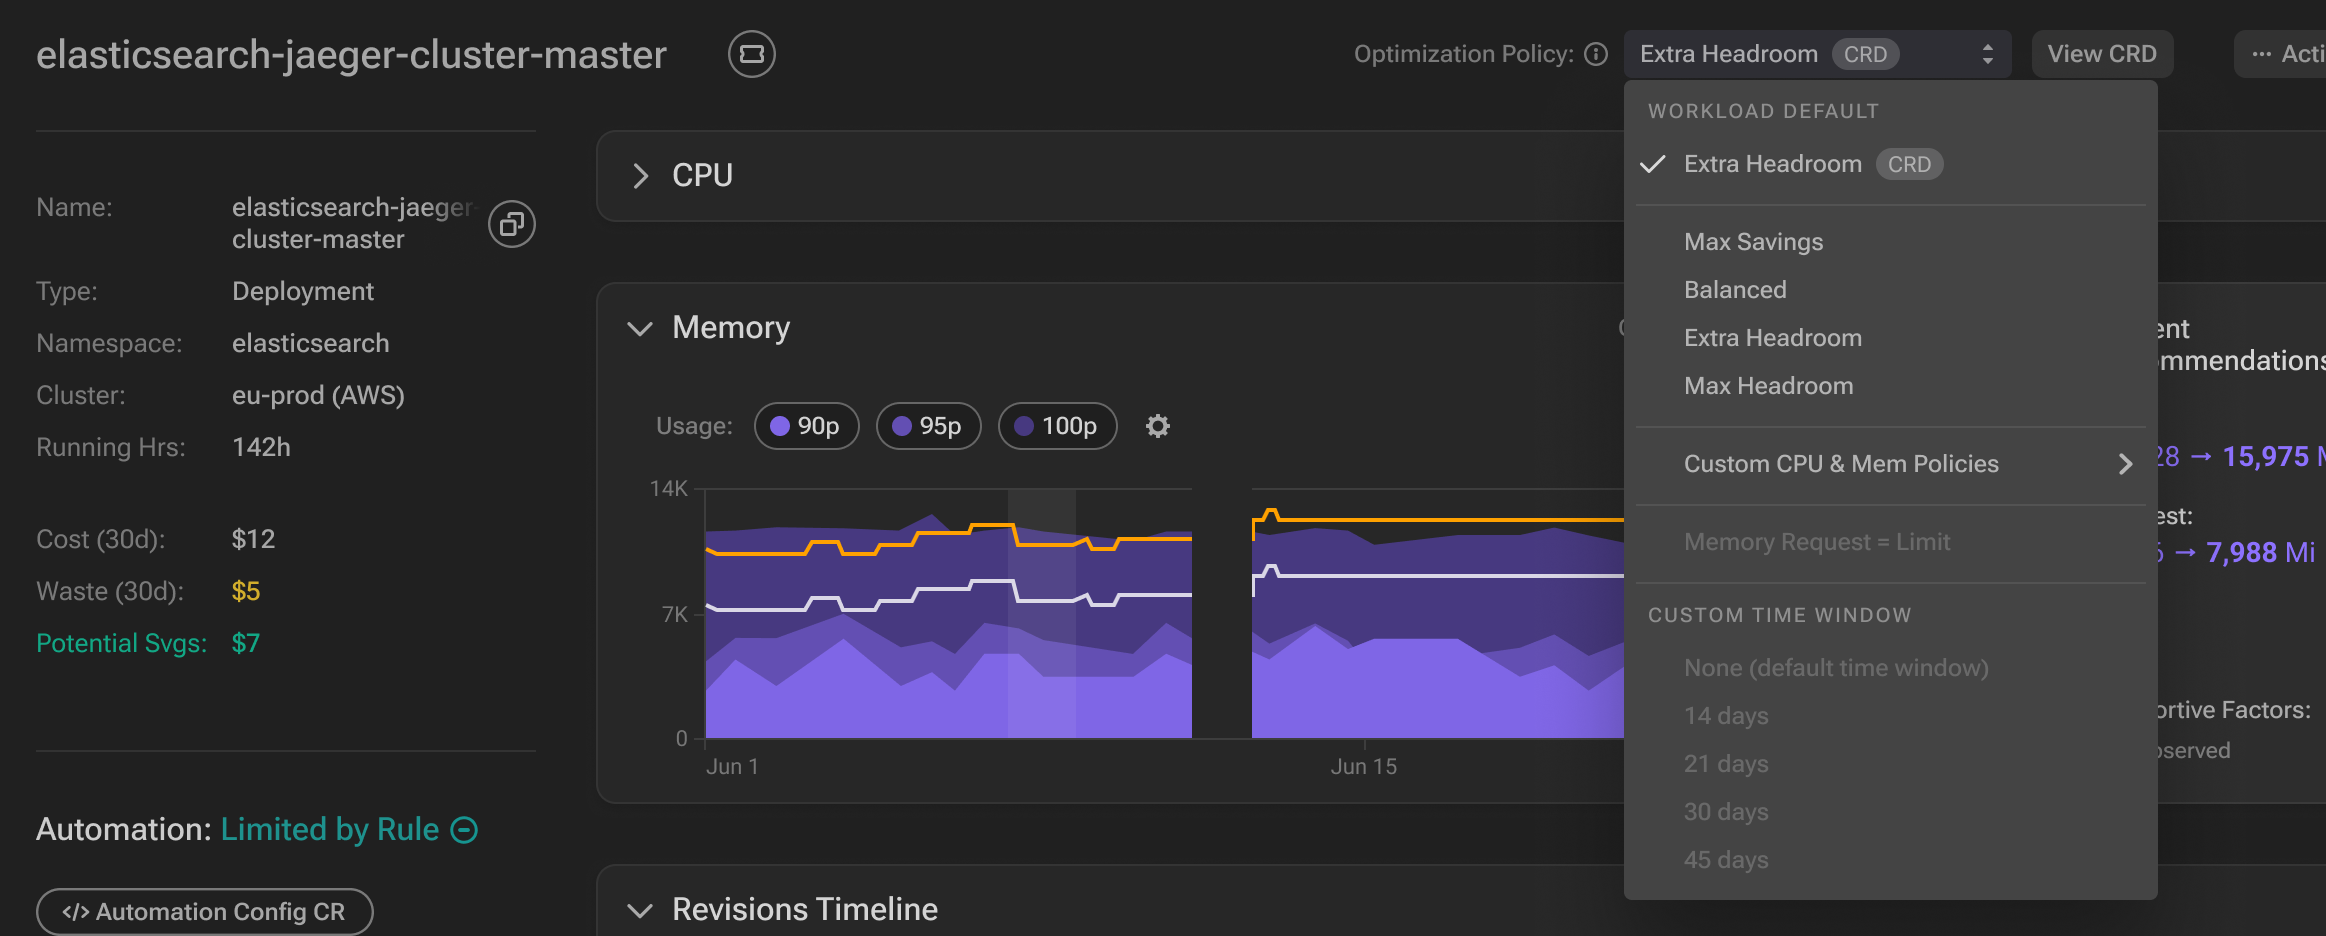
Task: Click the Jun 1 label on chart axis
Action: tap(732, 767)
